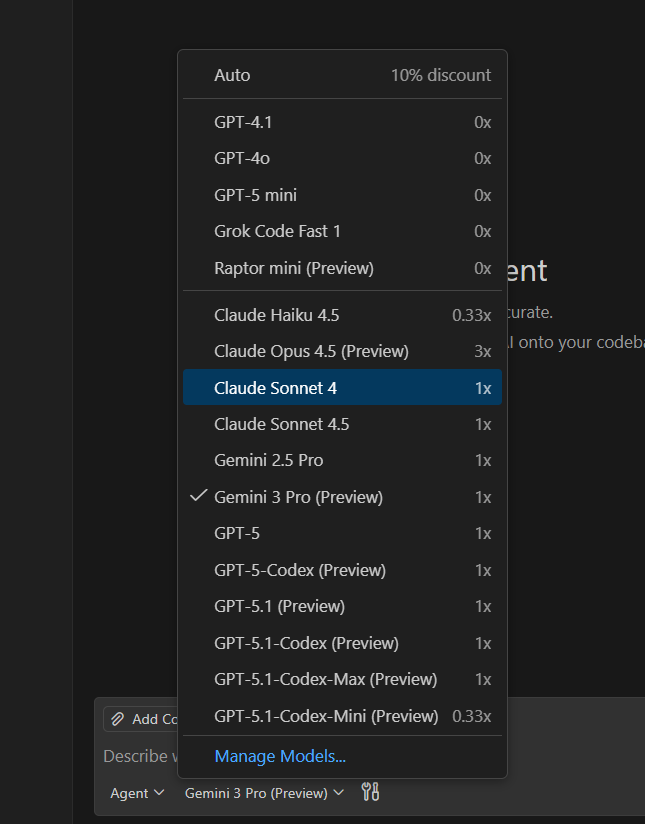This screenshot has height=824, width=645.
Task: Expand the Gemini 3 Pro model picker
Action: point(264,793)
